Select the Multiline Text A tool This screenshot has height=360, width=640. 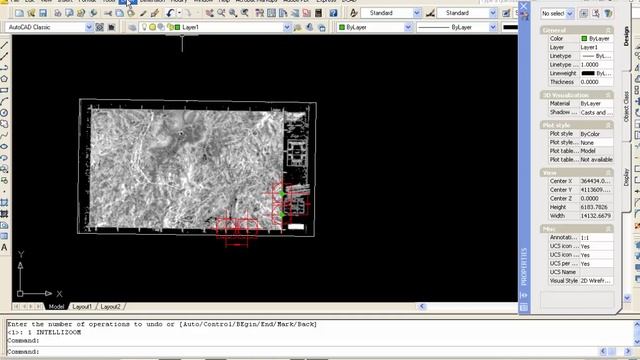tap(4, 247)
